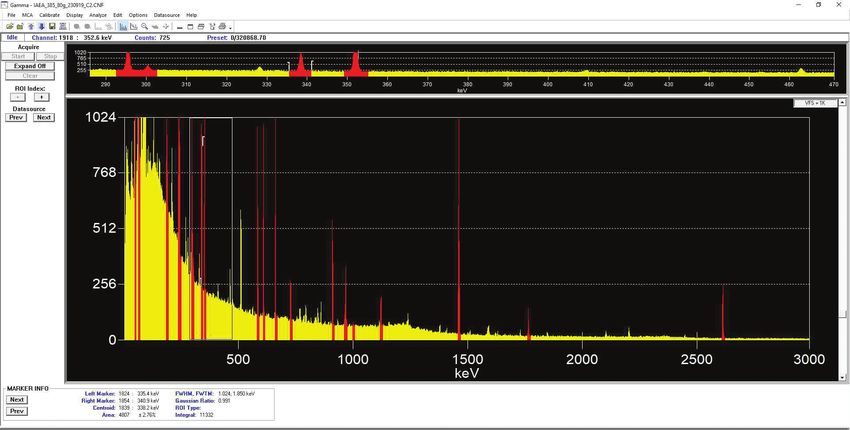Open the Datasource menu in menu bar
The width and height of the screenshot is (850, 430).
[x=167, y=16]
